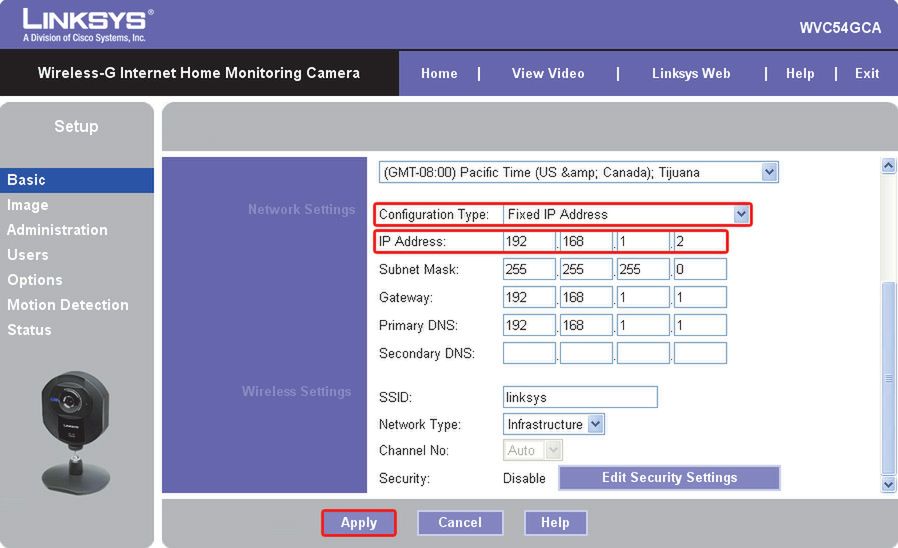The image size is (898, 548).
Task: Open Administration section in sidebar
Action: (57, 230)
